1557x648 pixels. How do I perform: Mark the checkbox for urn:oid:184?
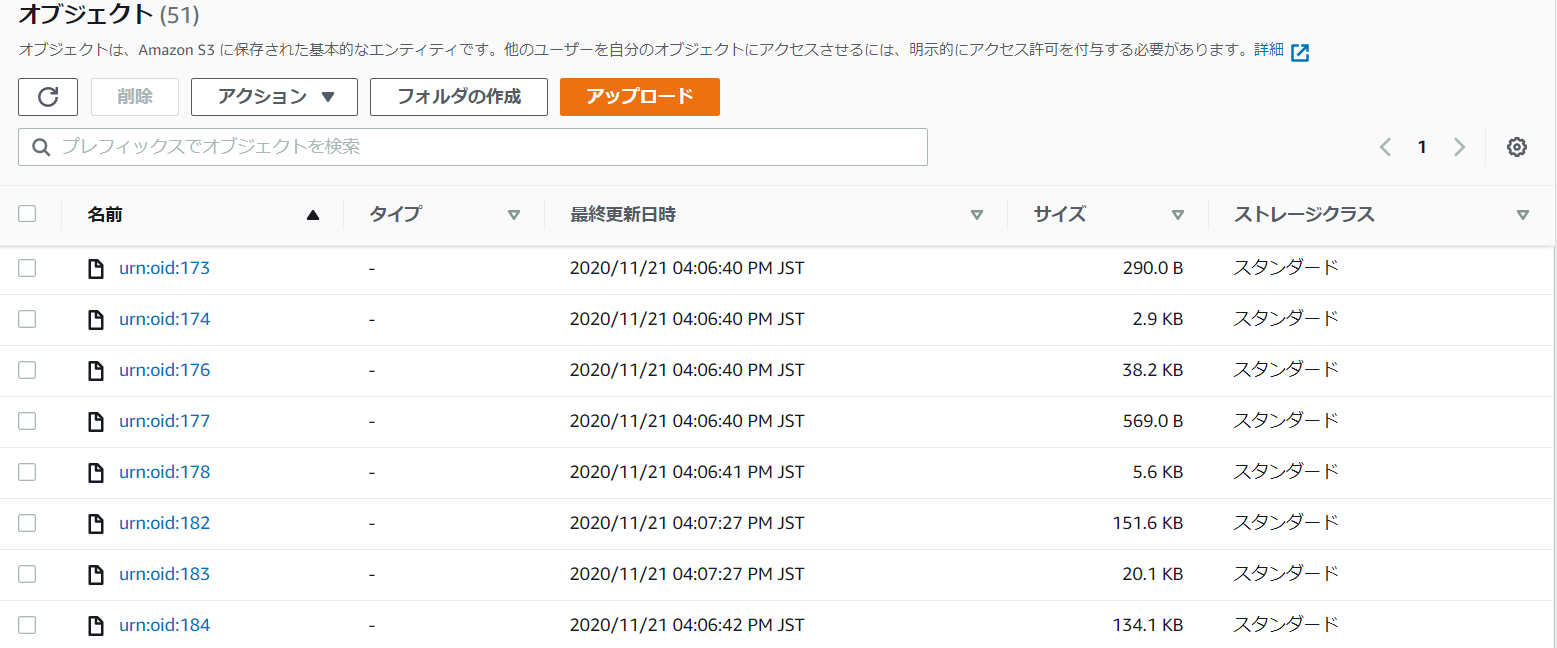(x=27, y=625)
